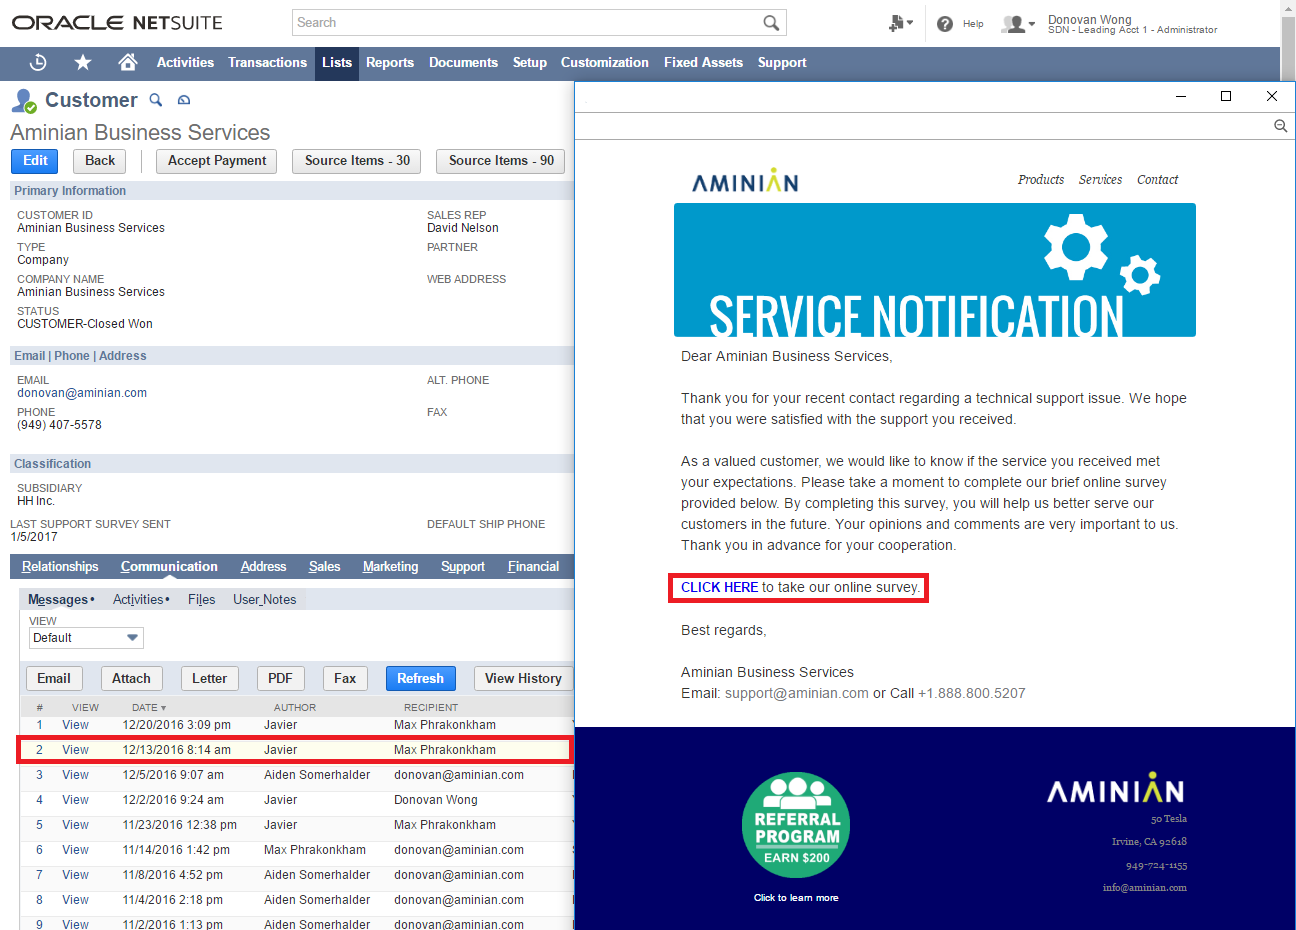
Task: Select the Files sub-subtab
Action: (x=201, y=599)
